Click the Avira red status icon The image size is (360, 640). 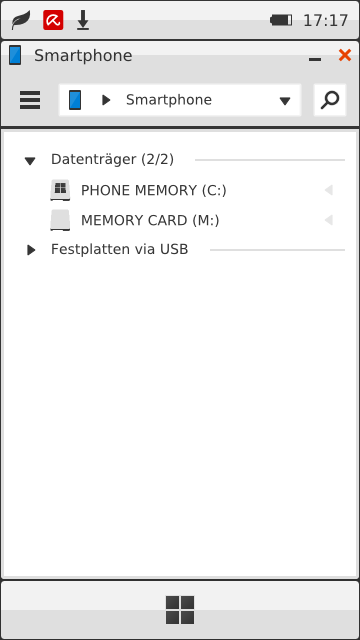pyautogui.click(x=53, y=20)
